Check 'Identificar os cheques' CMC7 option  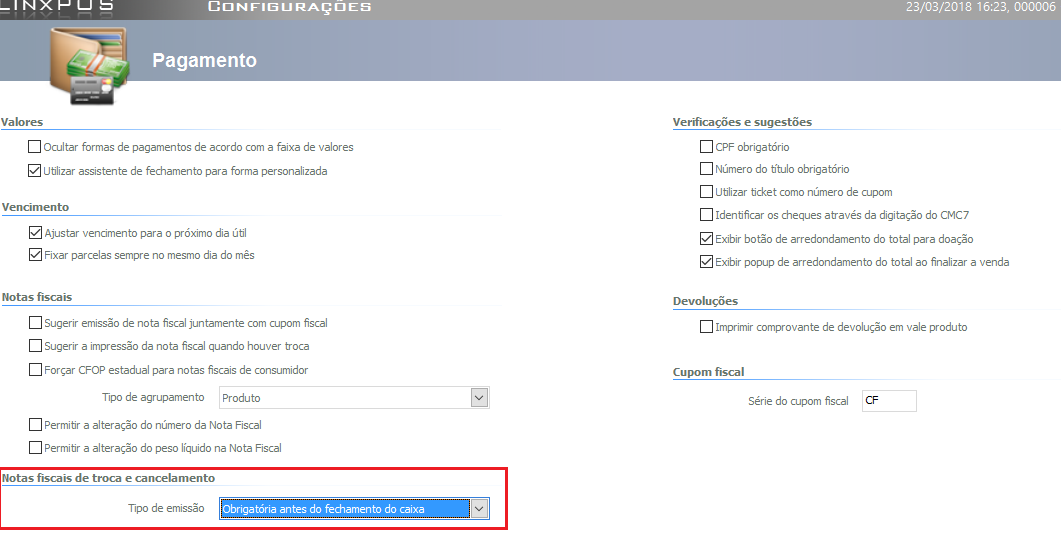(x=707, y=215)
